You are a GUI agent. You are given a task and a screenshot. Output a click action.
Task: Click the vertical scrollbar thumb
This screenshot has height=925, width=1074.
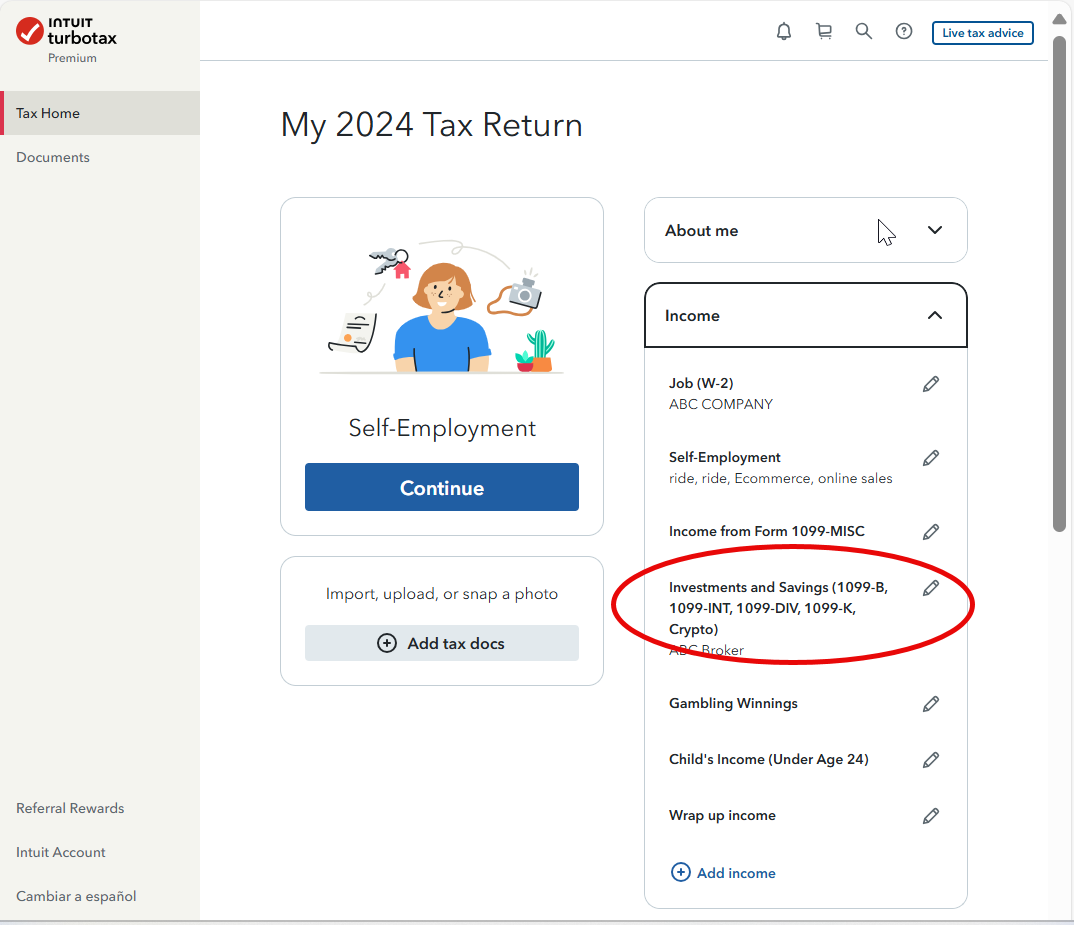[x=1060, y=280]
